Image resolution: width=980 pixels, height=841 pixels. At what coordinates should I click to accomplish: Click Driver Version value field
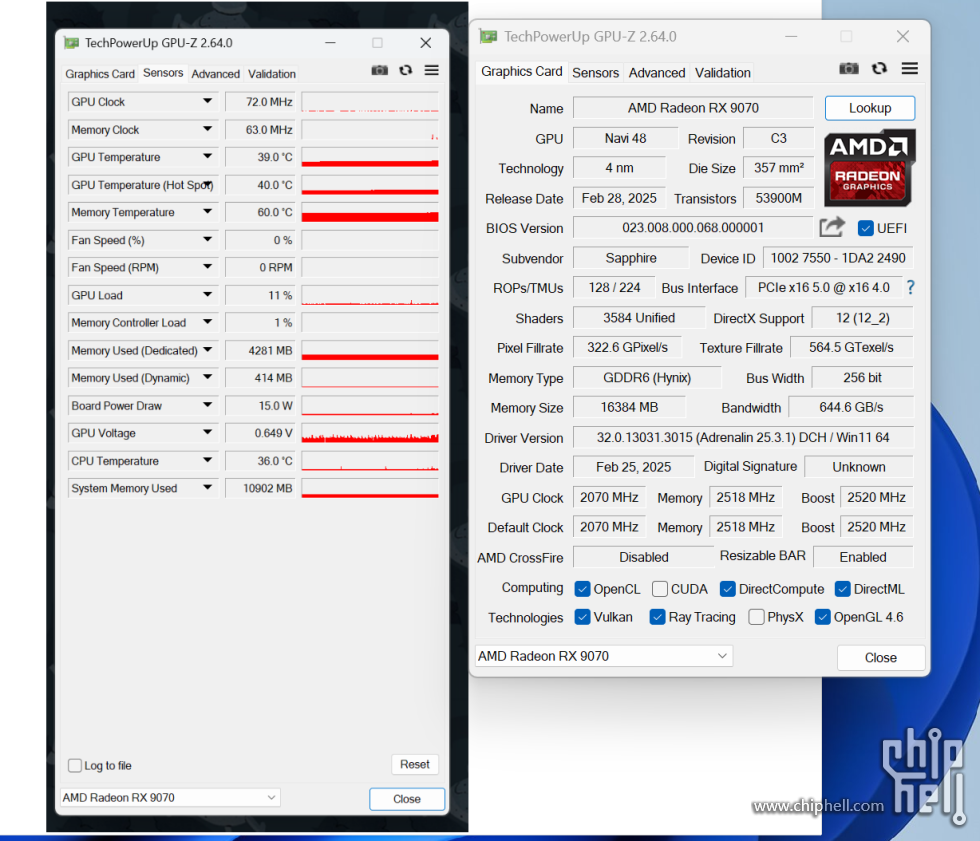coord(743,437)
